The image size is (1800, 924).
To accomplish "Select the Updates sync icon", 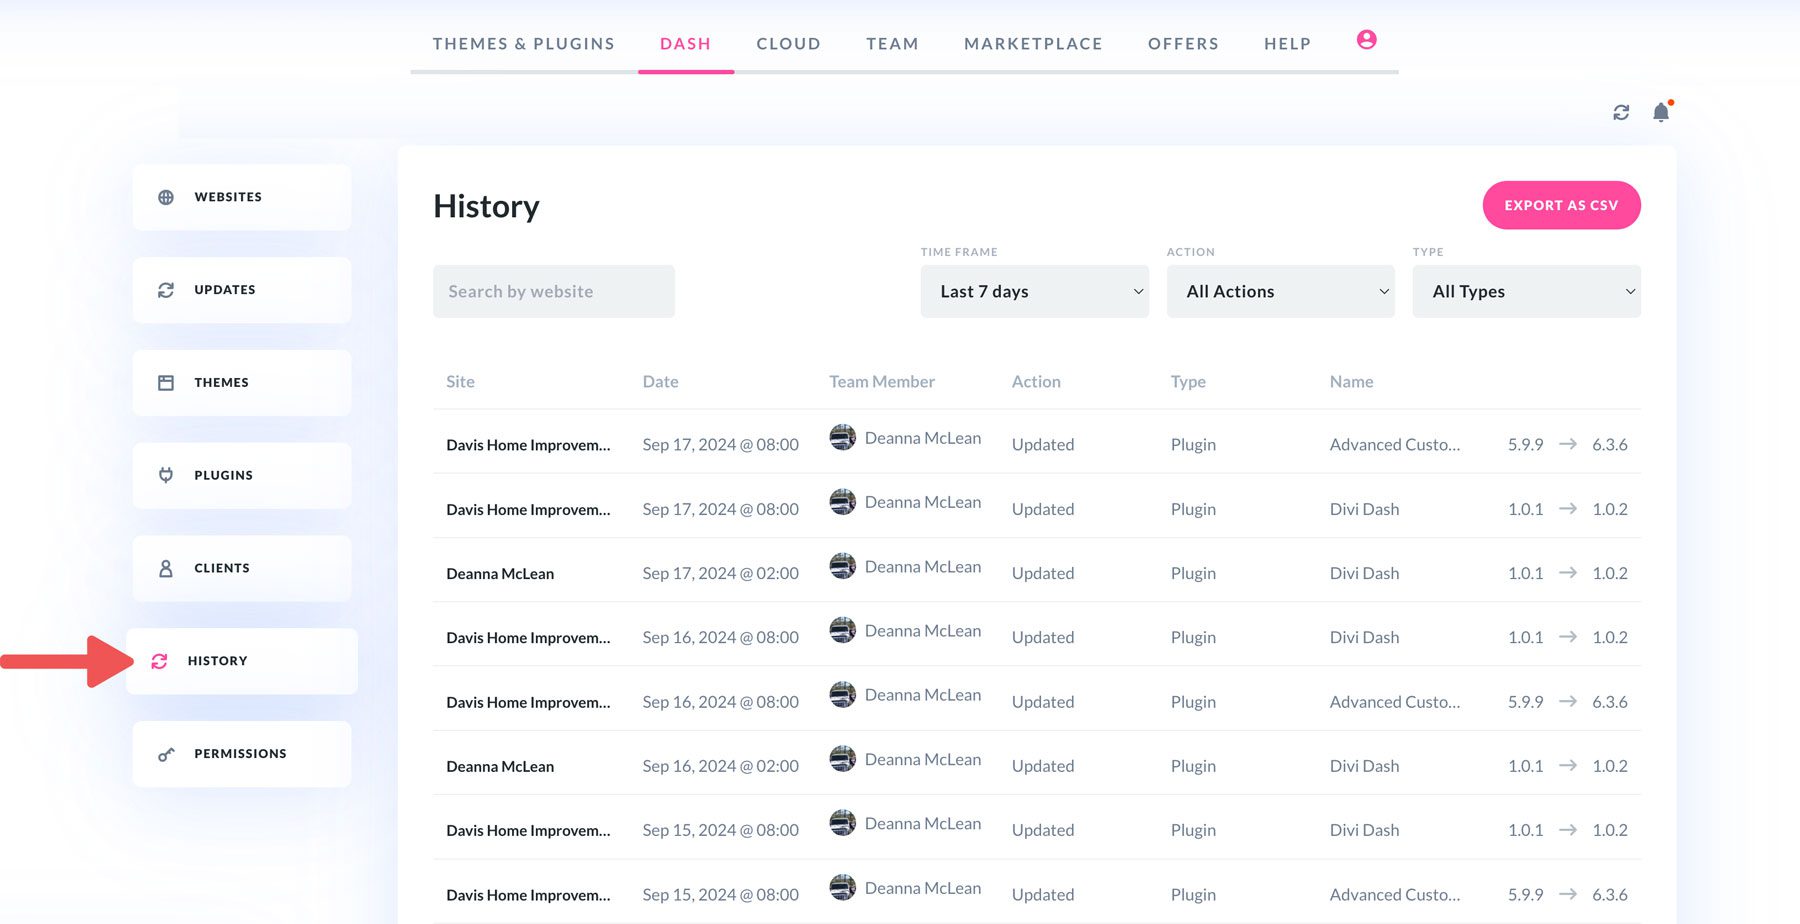I will coord(165,290).
